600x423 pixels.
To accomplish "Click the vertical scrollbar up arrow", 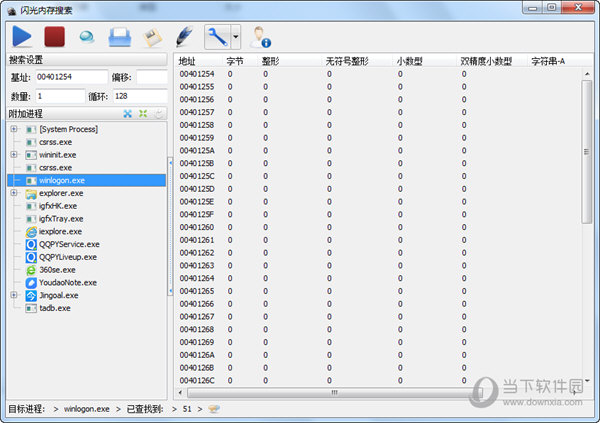I will click(587, 73).
